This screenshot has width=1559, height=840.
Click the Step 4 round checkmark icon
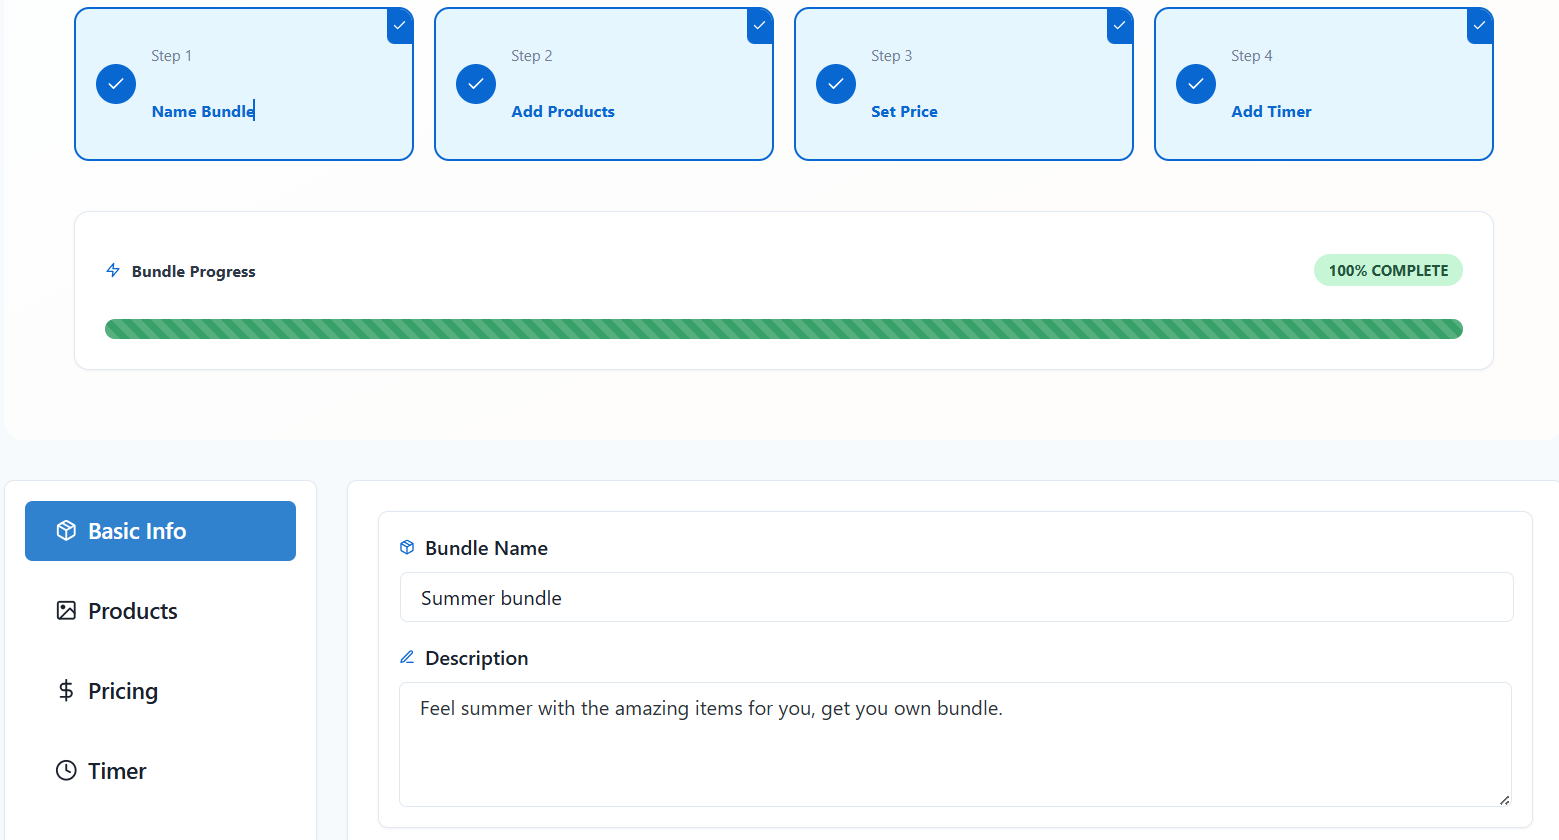[x=1196, y=84]
